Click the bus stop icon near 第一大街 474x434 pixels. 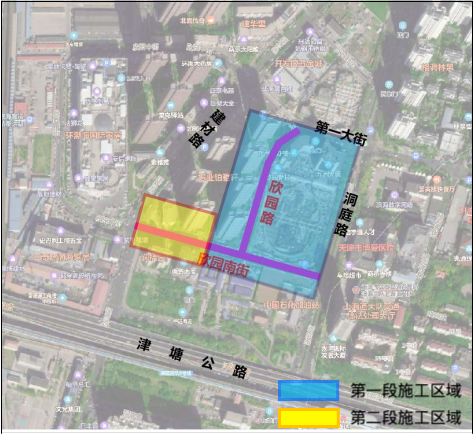coord(371,130)
